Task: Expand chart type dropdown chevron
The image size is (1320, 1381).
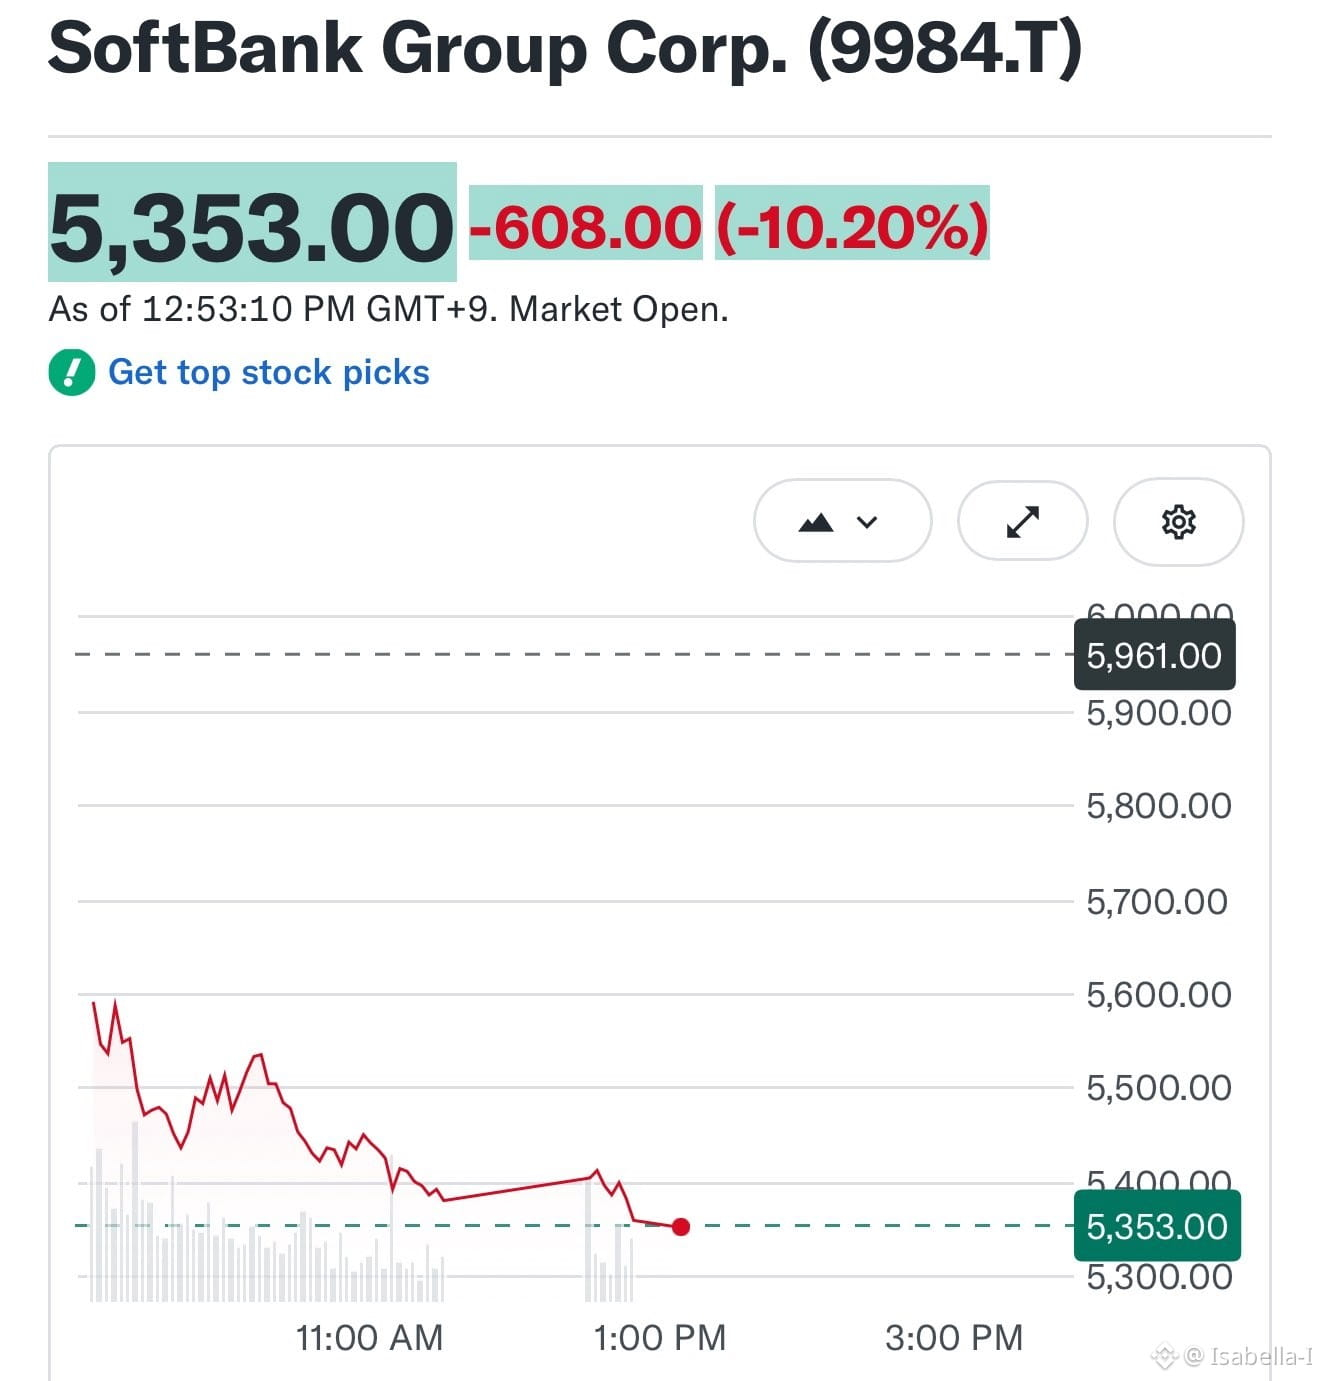Action: click(867, 522)
